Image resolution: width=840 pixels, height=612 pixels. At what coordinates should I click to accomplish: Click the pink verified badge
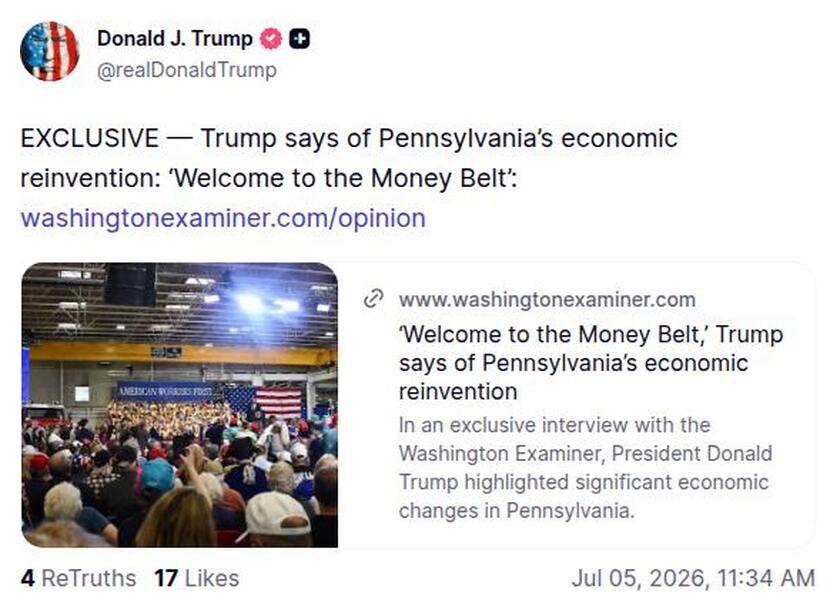pos(271,39)
